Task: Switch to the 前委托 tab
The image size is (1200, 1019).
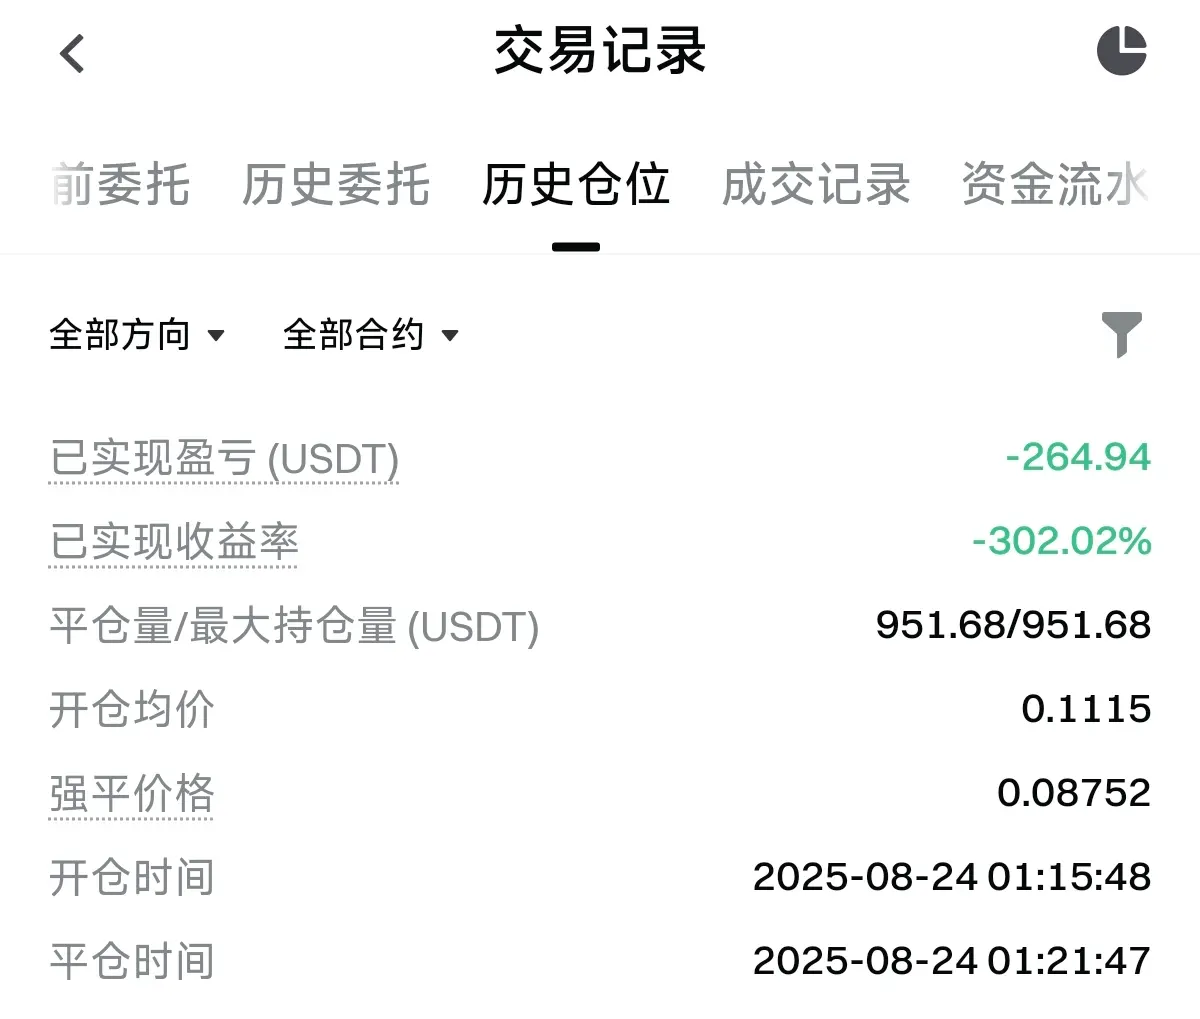Action: tap(120, 185)
